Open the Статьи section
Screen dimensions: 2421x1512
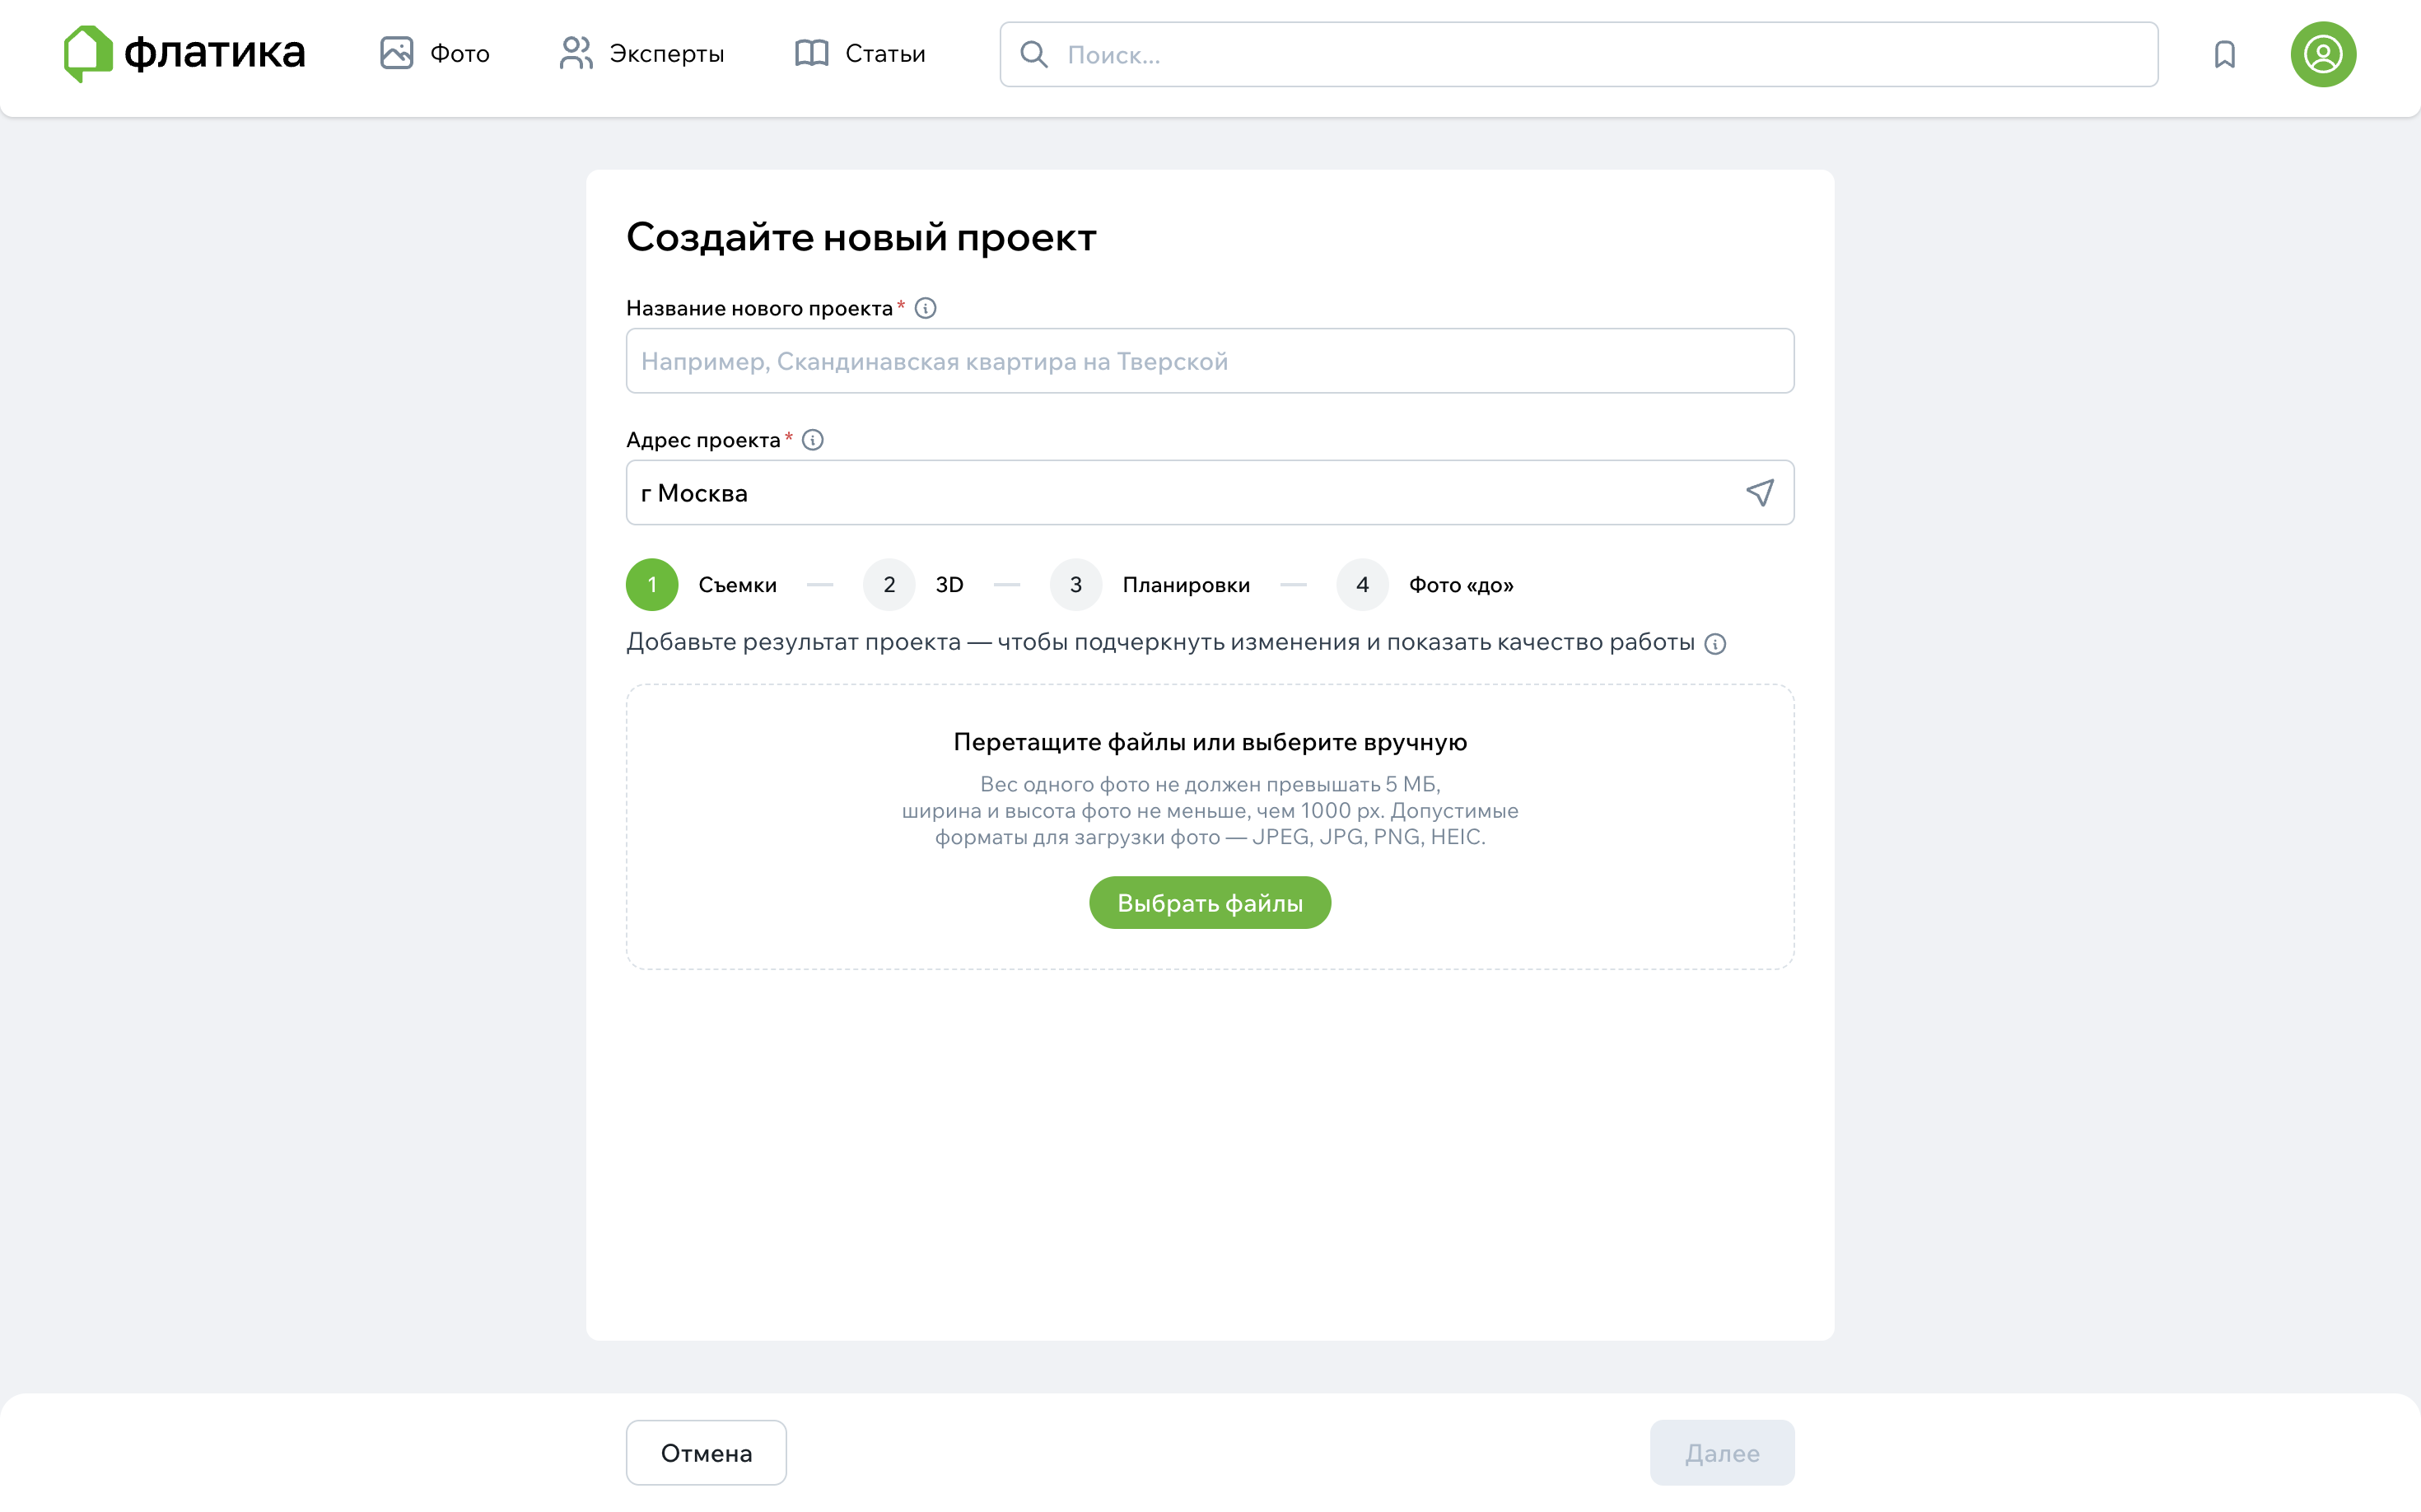pos(860,53)
